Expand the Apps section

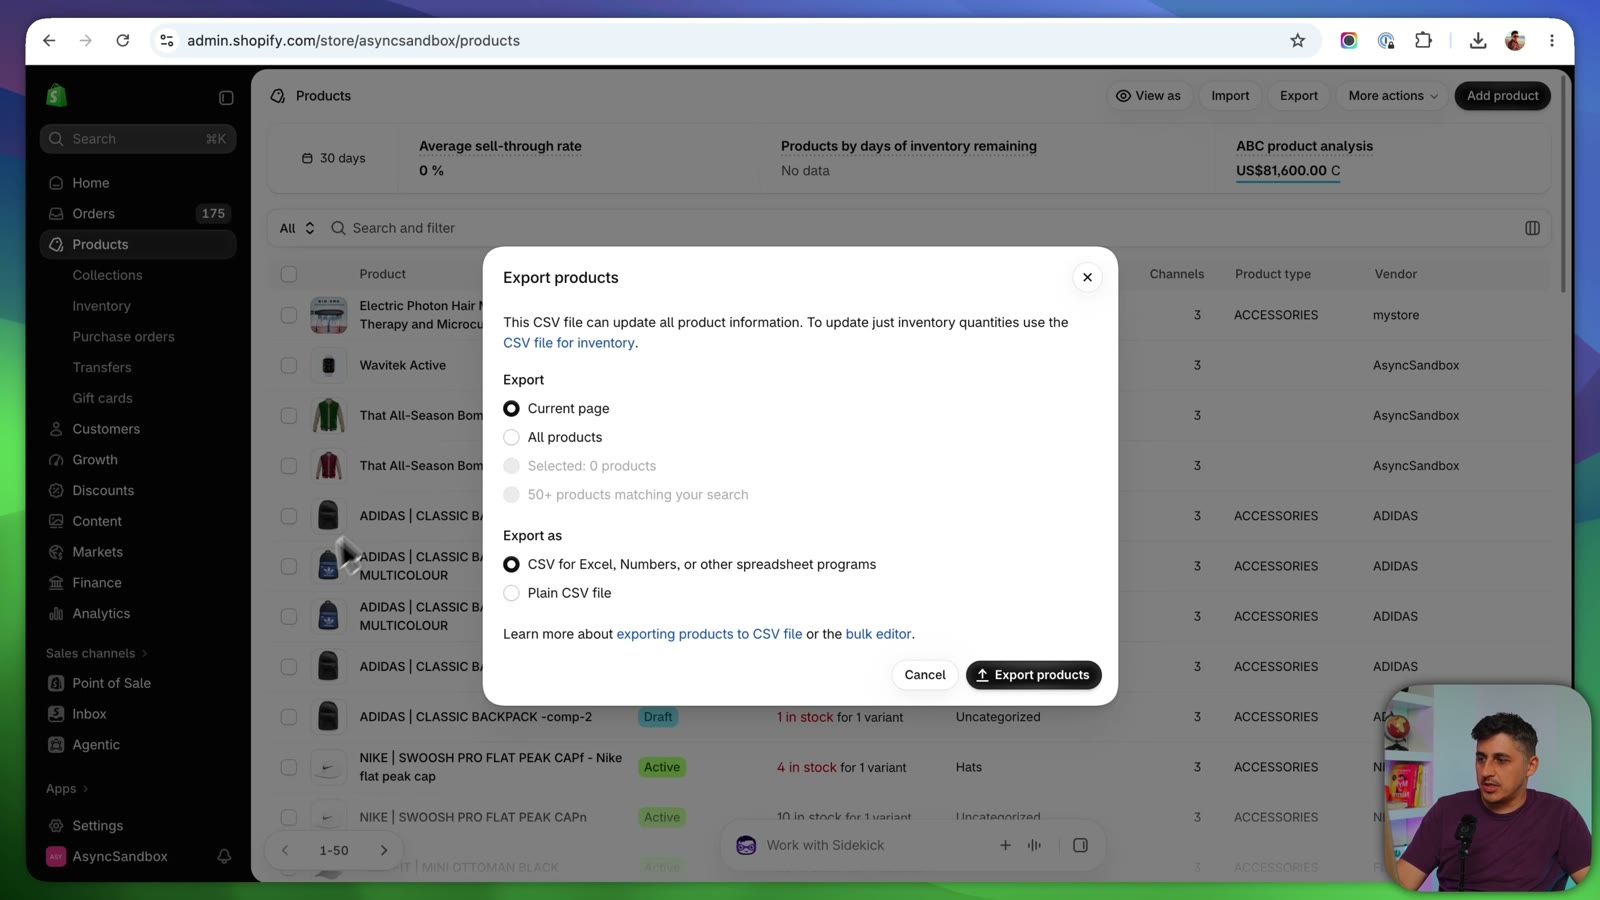point(67,789)
